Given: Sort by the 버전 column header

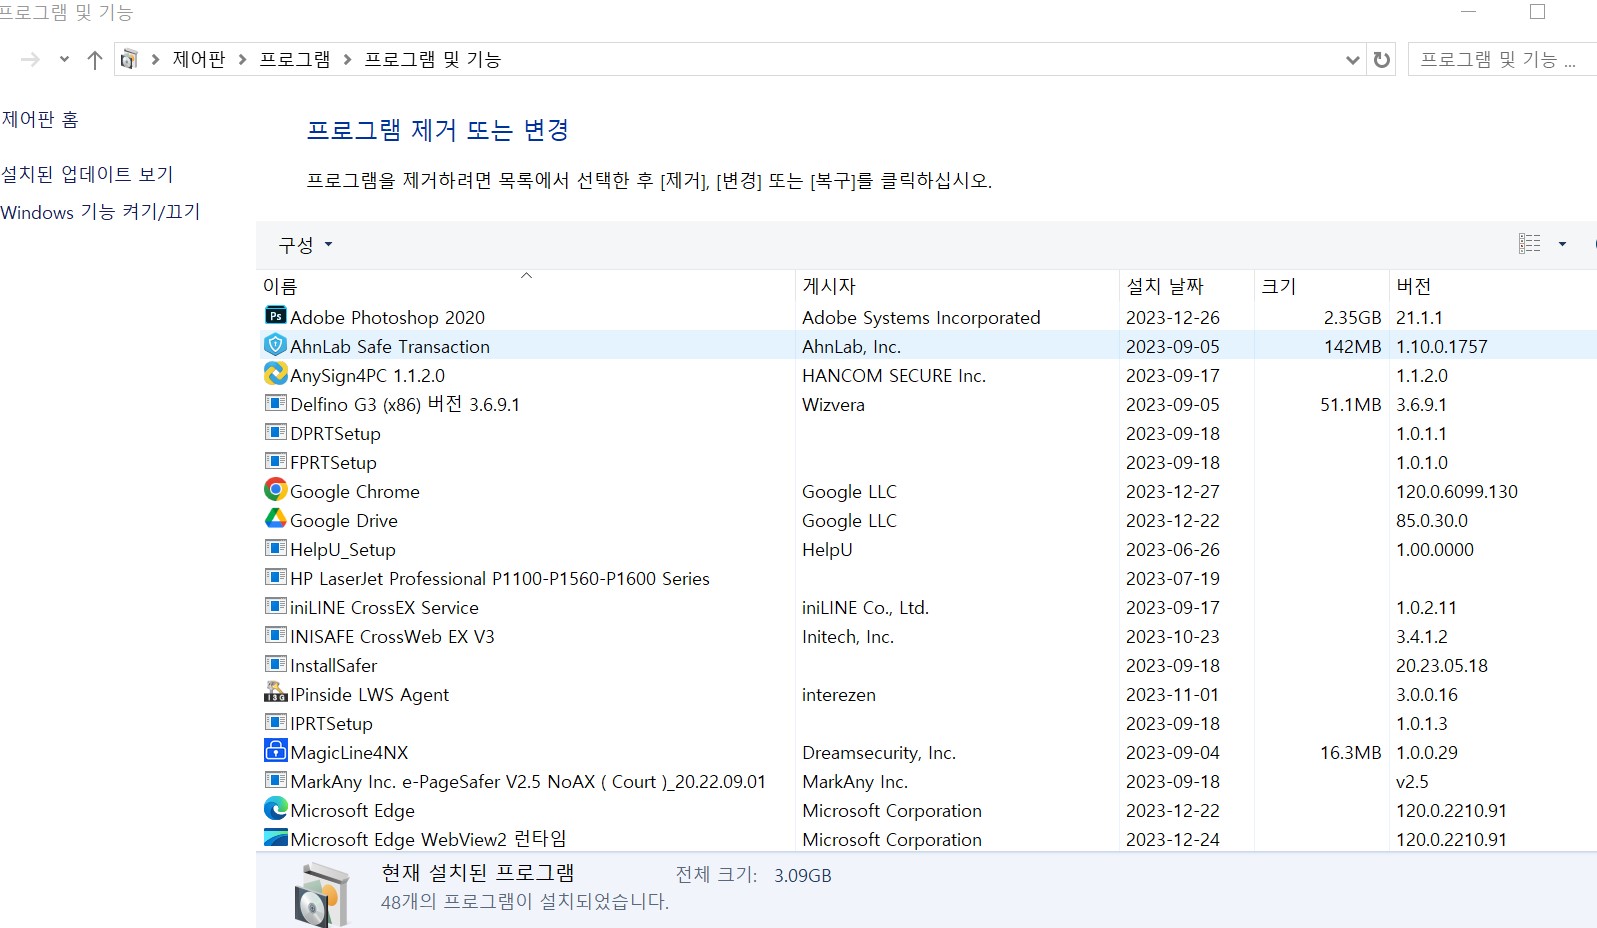Looking at the screenshot, I should [x=1492, y=286].
